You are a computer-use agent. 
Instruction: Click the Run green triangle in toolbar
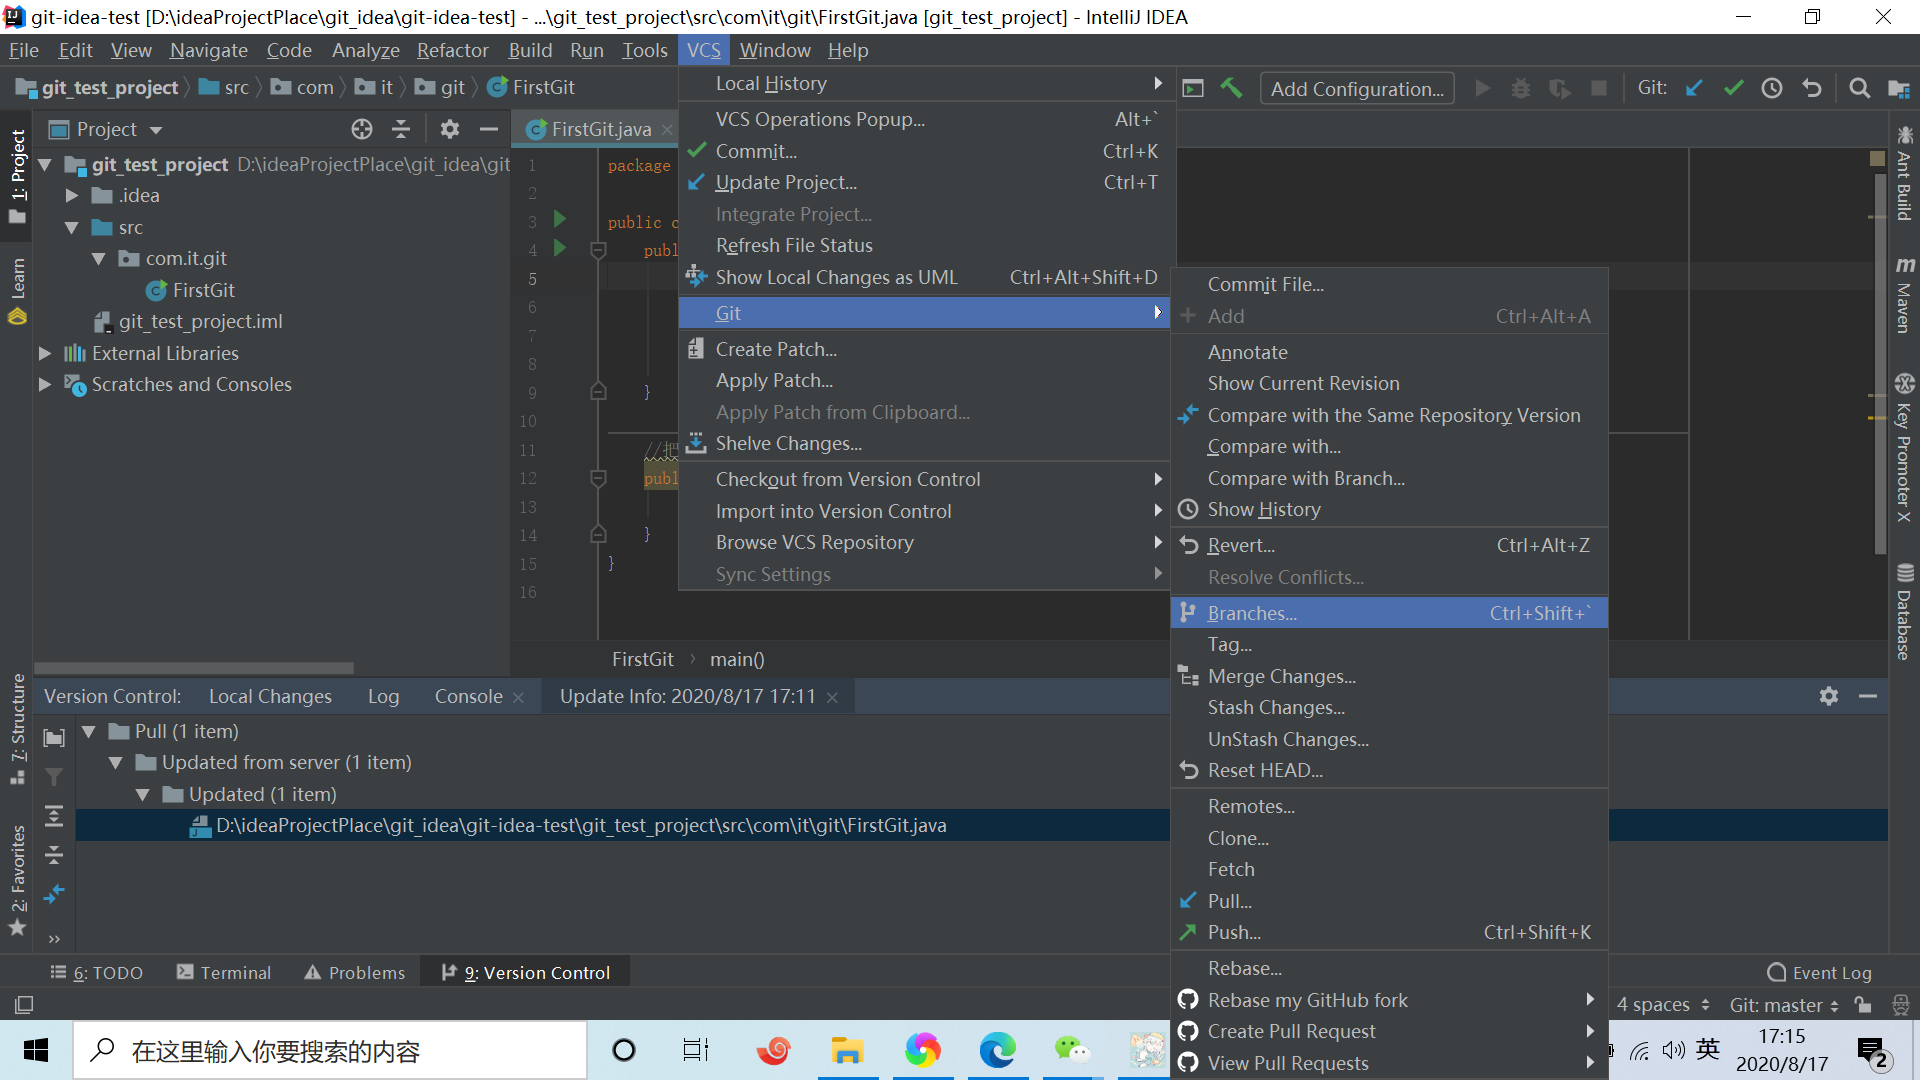point(1483,88)
